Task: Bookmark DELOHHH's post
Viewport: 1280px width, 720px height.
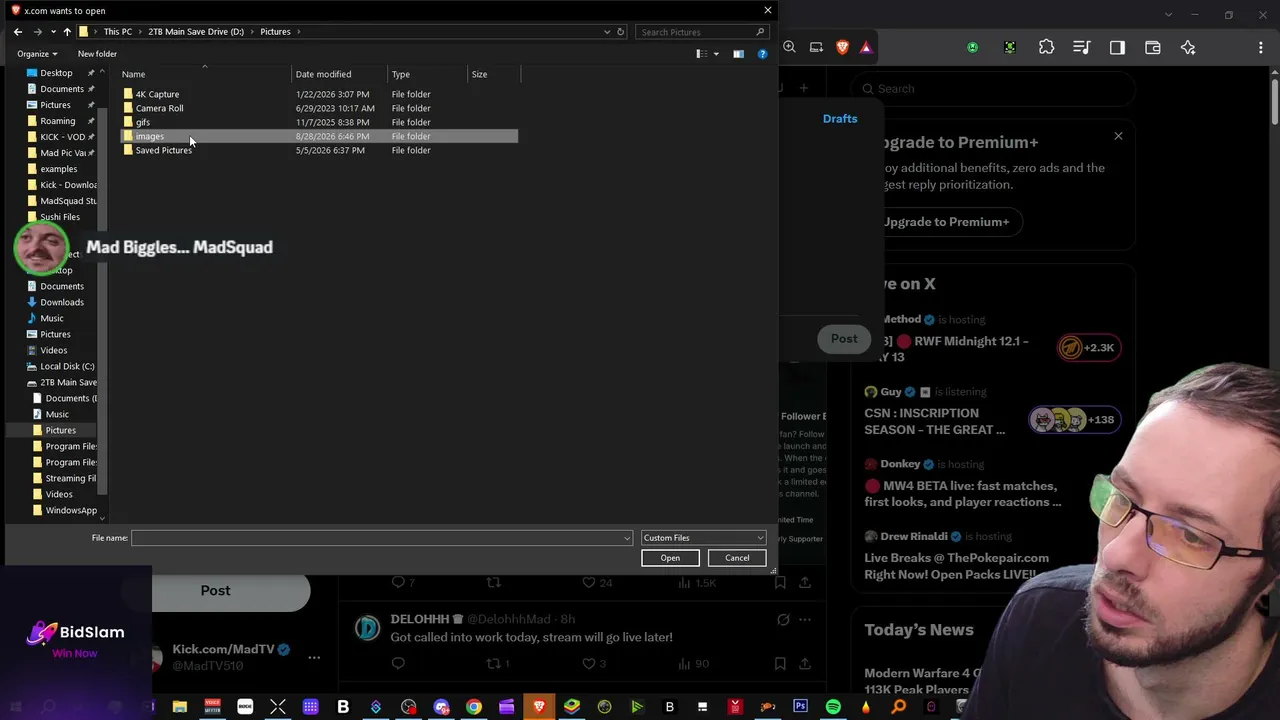Action: click(780, 663)
